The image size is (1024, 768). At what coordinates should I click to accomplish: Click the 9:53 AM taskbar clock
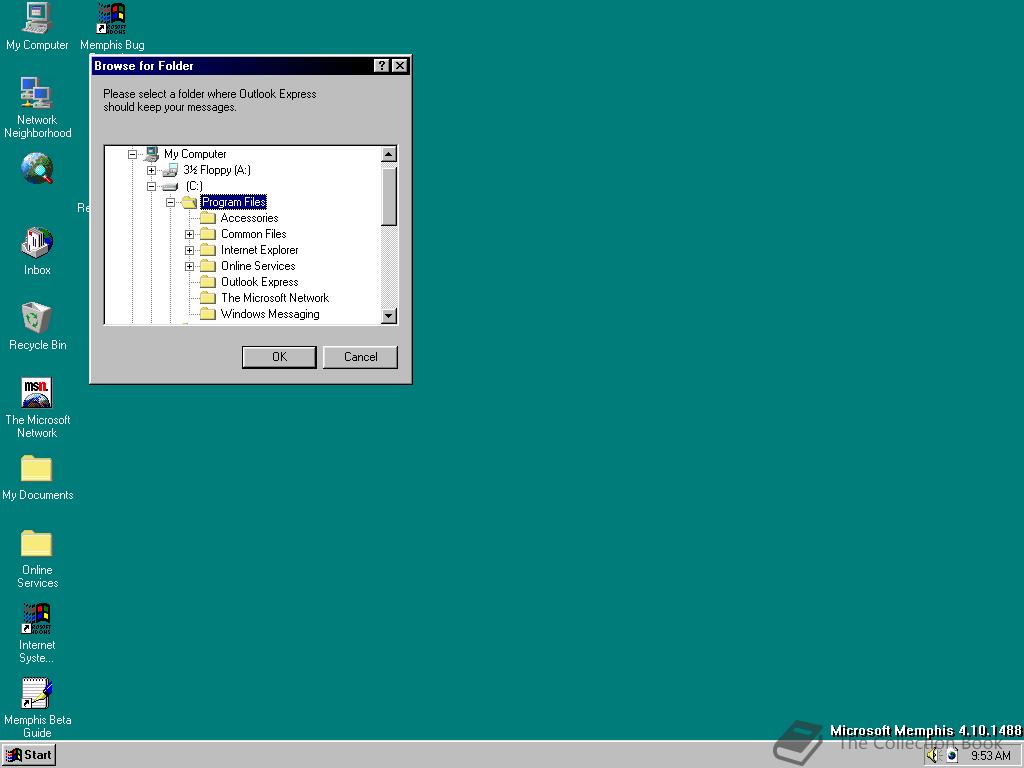[x=990, y=756]
